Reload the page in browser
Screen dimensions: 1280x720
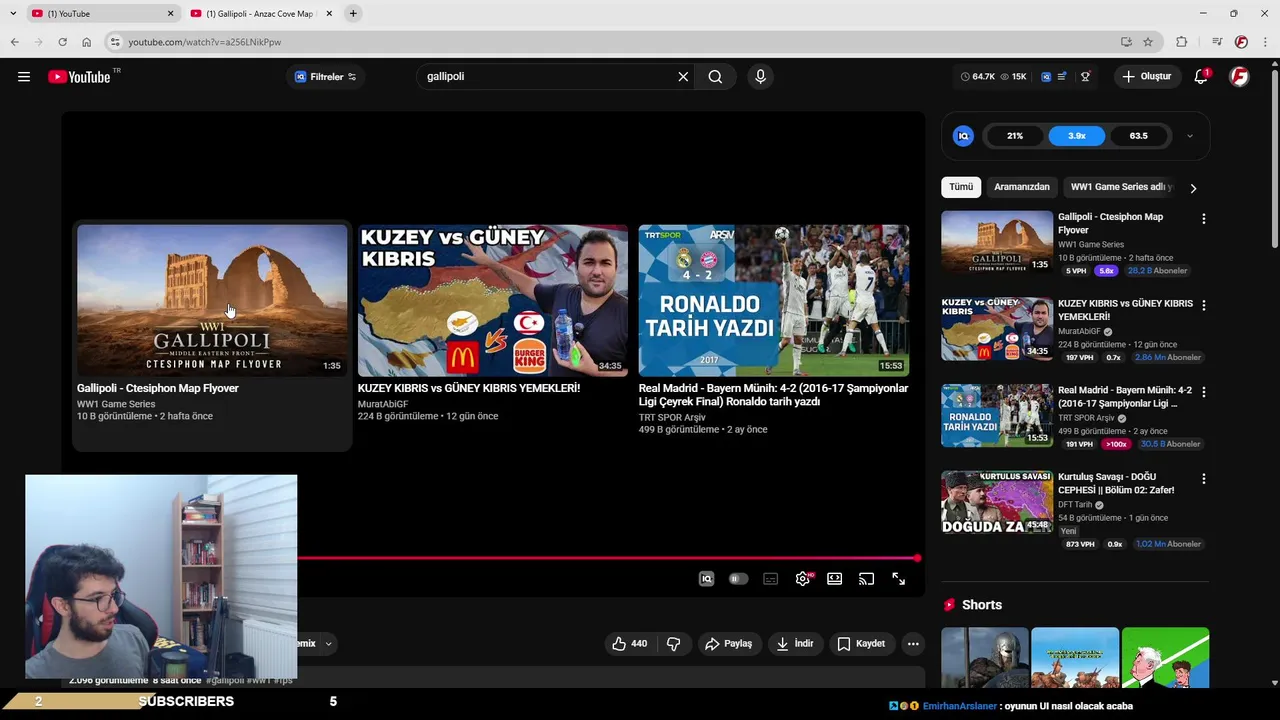click(x=62, y=42)
